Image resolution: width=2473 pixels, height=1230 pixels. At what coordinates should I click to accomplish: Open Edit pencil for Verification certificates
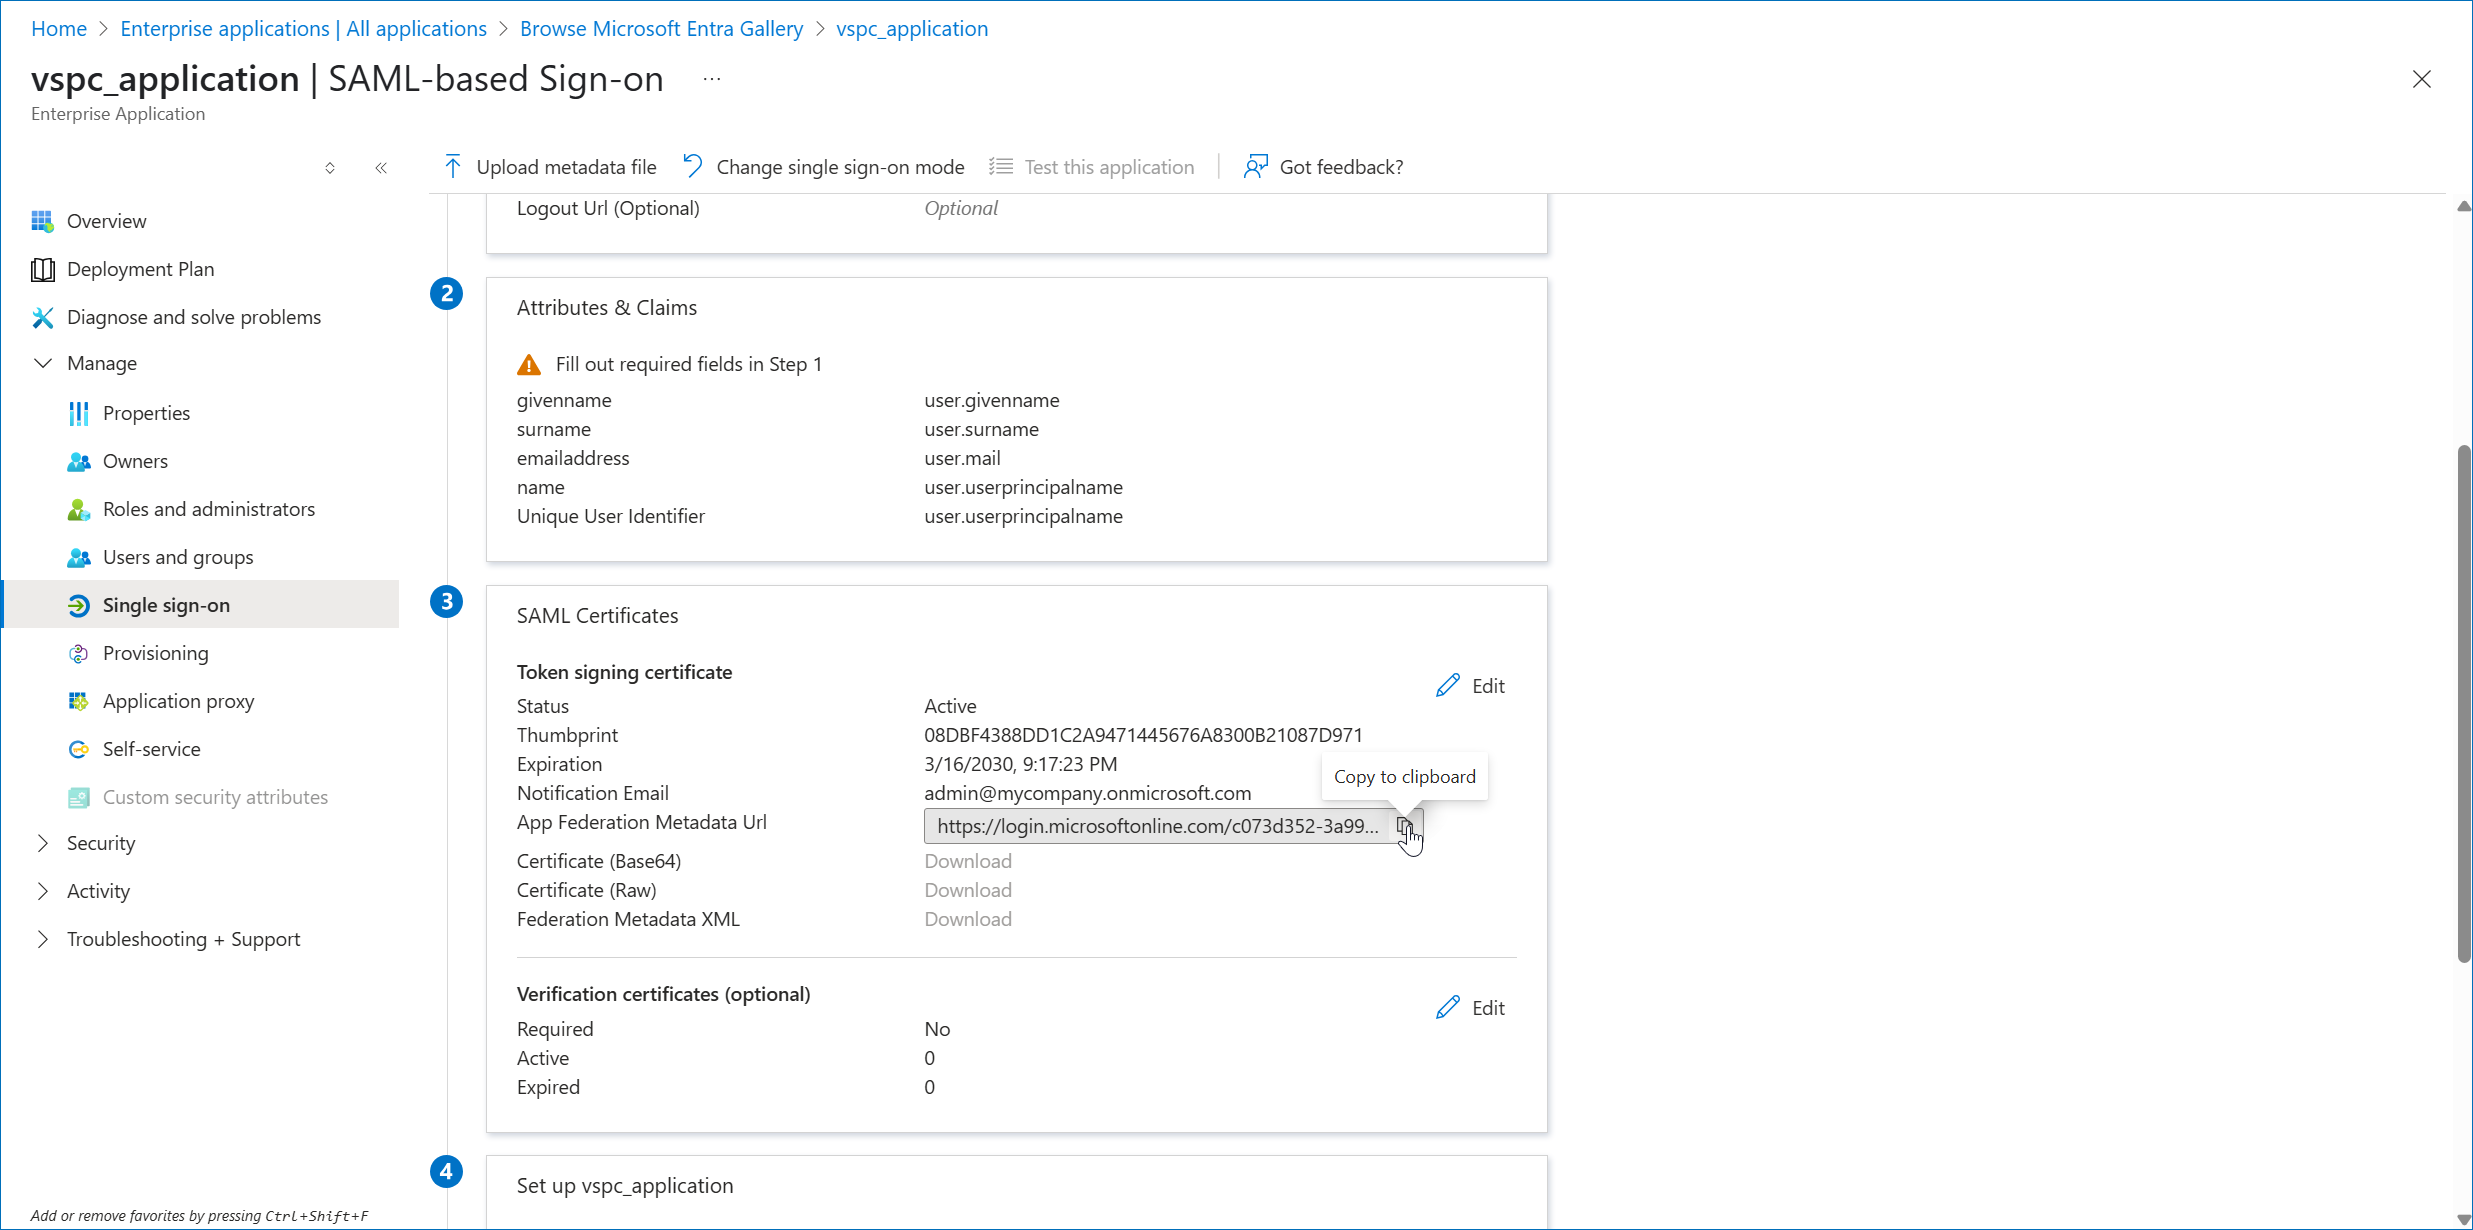(1449, 1007)
